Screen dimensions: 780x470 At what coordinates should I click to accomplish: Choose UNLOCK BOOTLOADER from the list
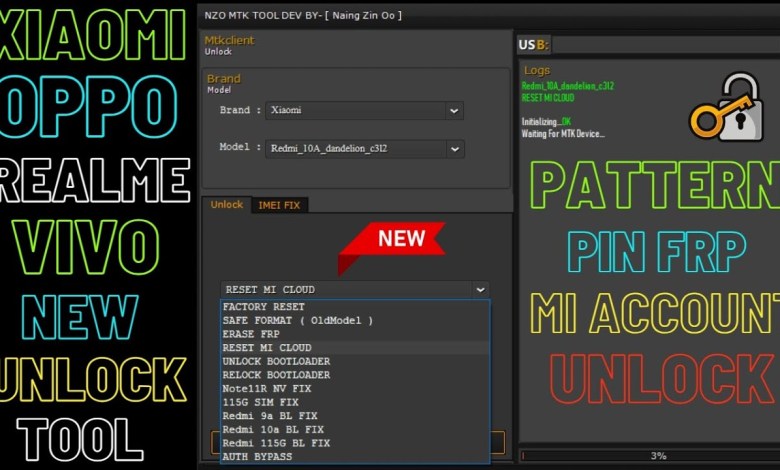pyautogui.click(x=275, y=361)
